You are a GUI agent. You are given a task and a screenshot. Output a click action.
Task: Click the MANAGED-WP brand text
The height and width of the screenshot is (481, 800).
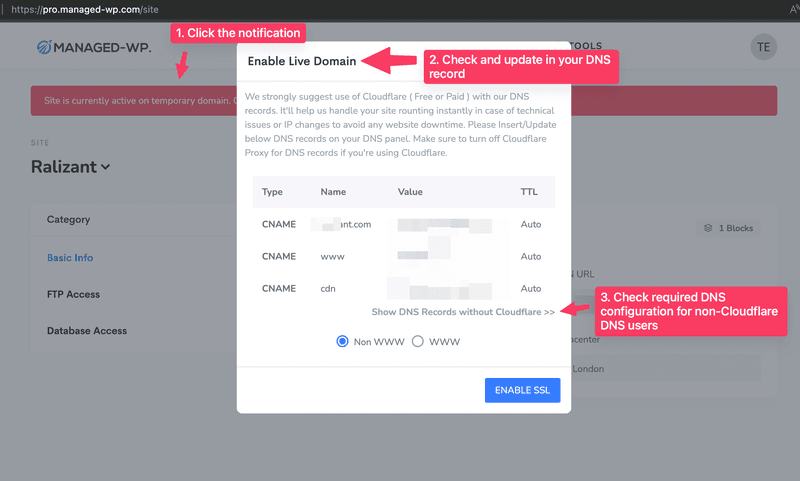103,47
